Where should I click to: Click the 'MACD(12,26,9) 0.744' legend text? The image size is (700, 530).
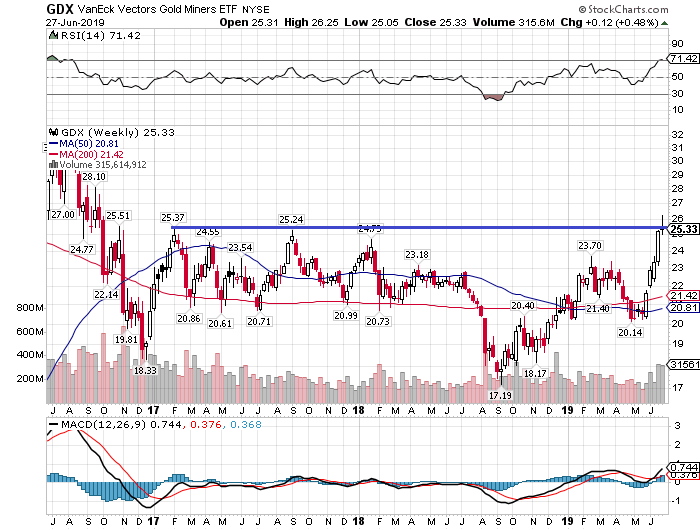(x=121, y=424)
